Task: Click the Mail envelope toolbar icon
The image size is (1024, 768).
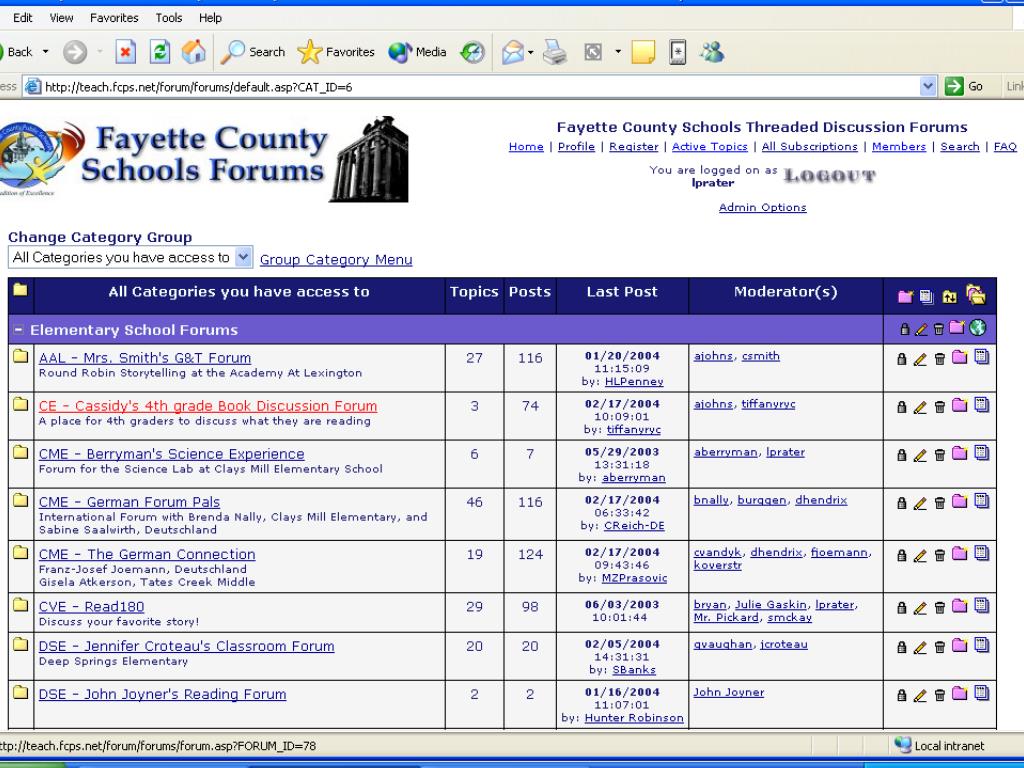Action: [x=513, y=52]
